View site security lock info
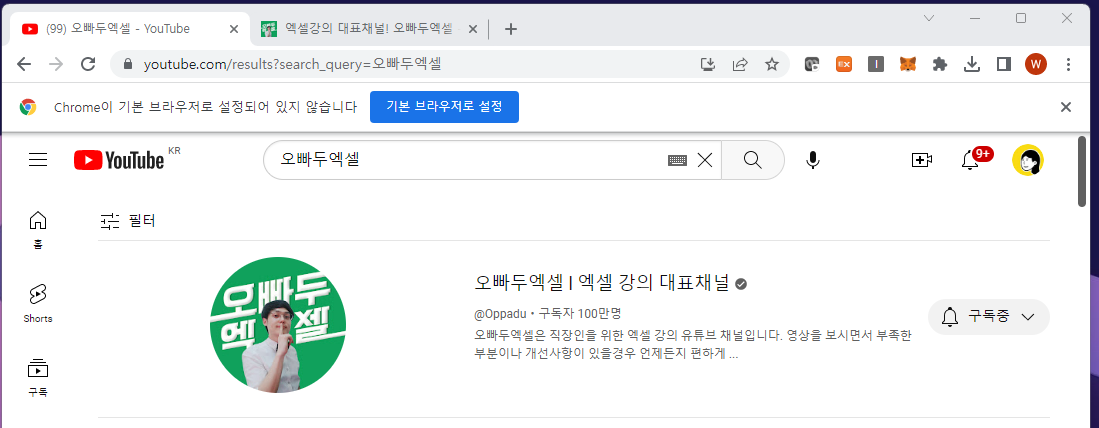The image size is (1099, 428). pyautogui.click(x=128, y=64)
